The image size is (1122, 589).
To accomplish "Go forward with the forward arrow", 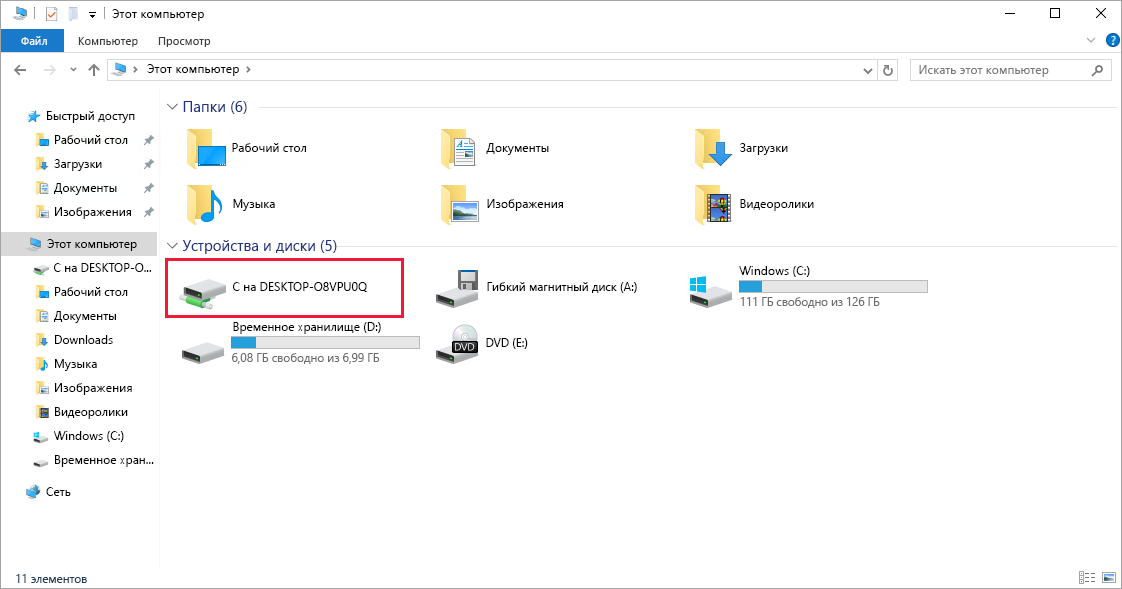I will click(49, 69).
